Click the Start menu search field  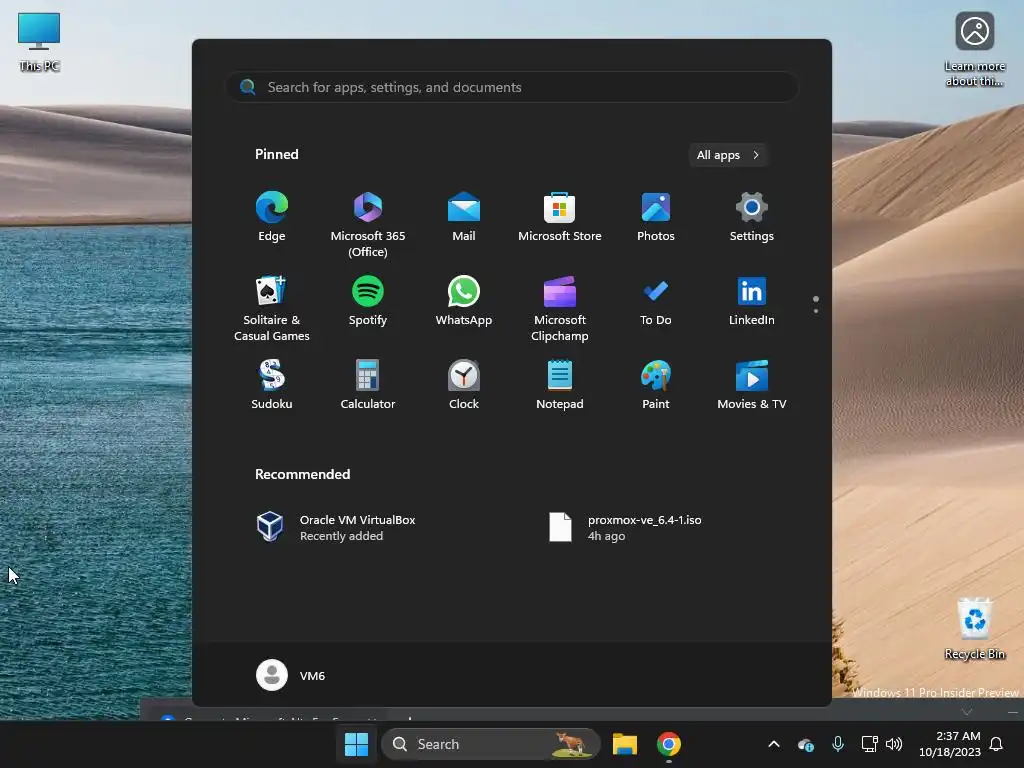[512, 87]
